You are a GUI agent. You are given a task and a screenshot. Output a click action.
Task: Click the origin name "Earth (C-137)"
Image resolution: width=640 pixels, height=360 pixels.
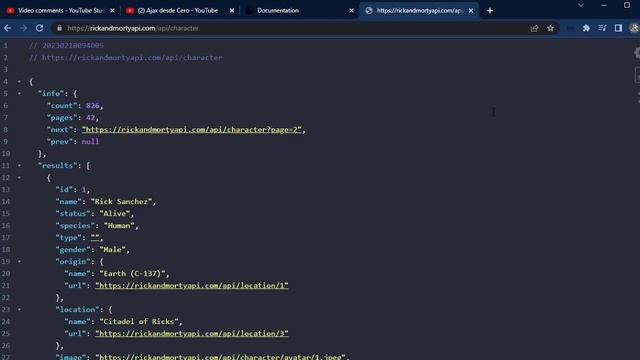pyautogui.click(x=132, y=273)
